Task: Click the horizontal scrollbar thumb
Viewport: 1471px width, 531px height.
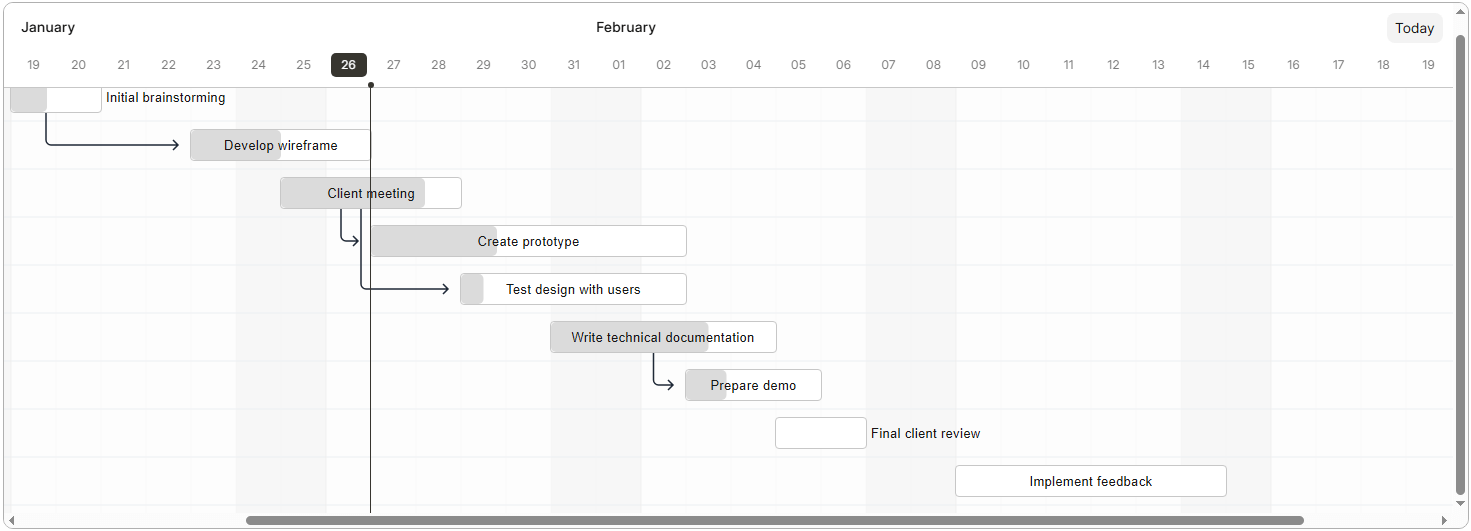Action: click(775, 520)
